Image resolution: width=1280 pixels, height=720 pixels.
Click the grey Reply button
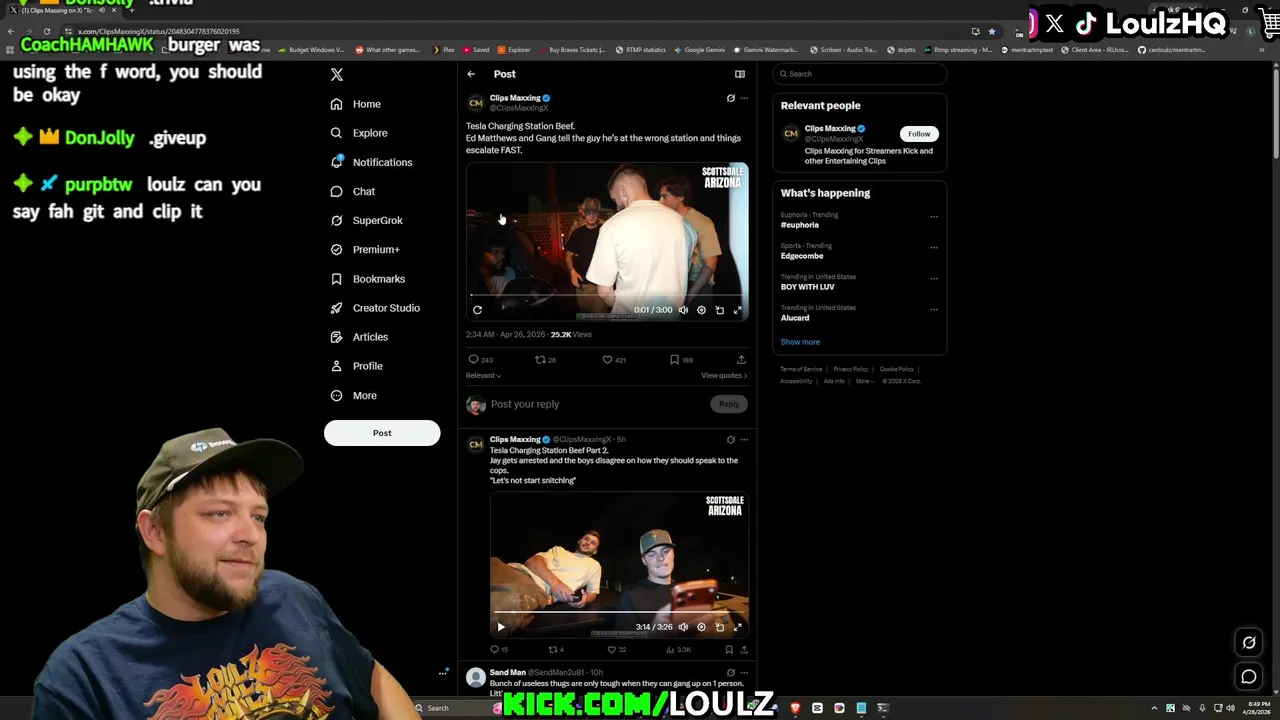coord(729,404)
